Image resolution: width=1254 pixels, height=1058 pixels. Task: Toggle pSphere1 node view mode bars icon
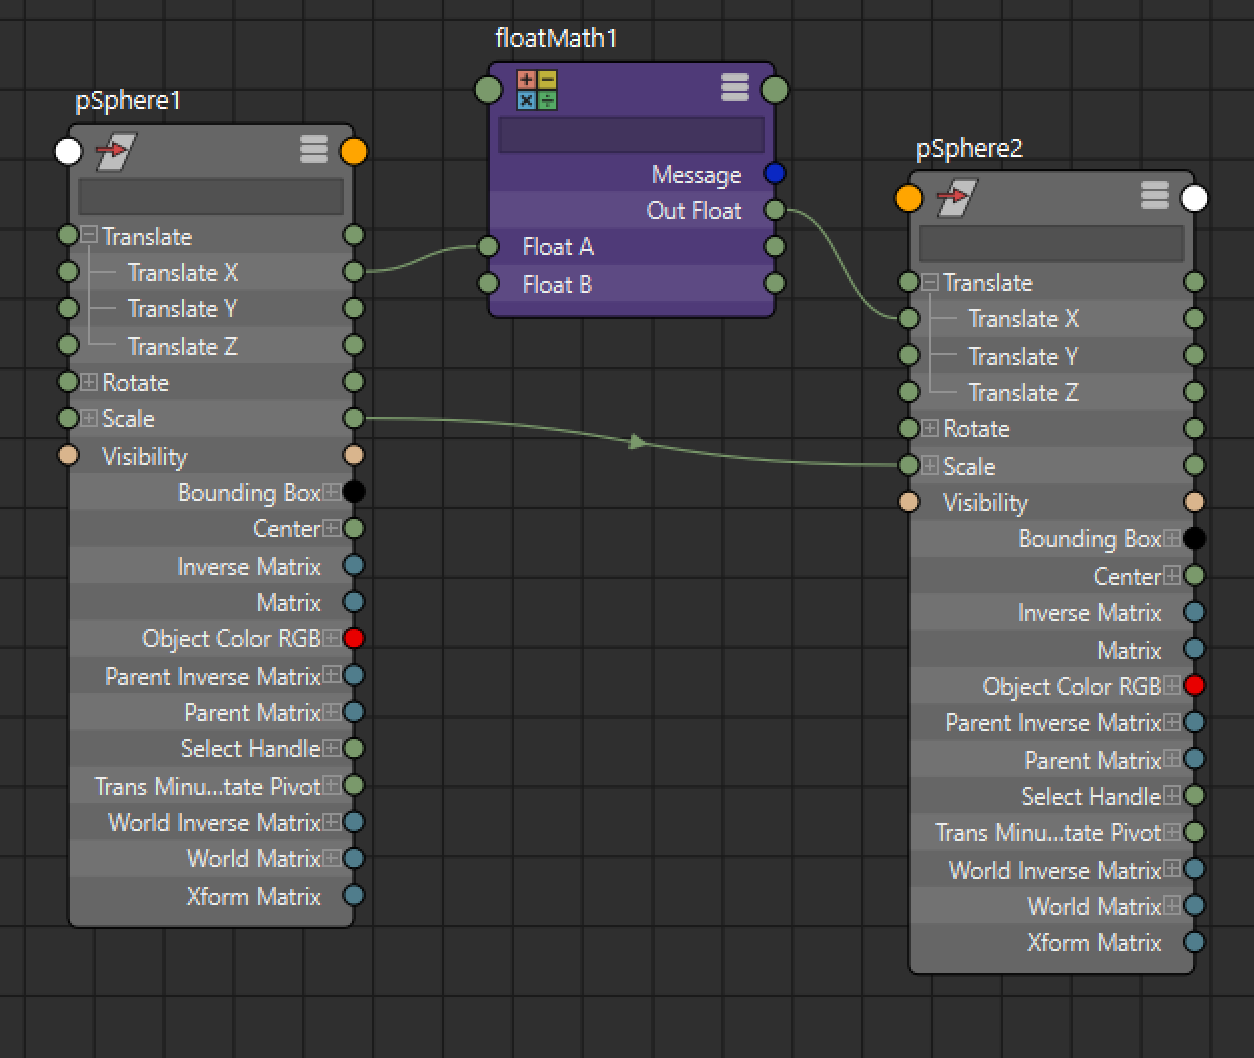tap(314, 150)
